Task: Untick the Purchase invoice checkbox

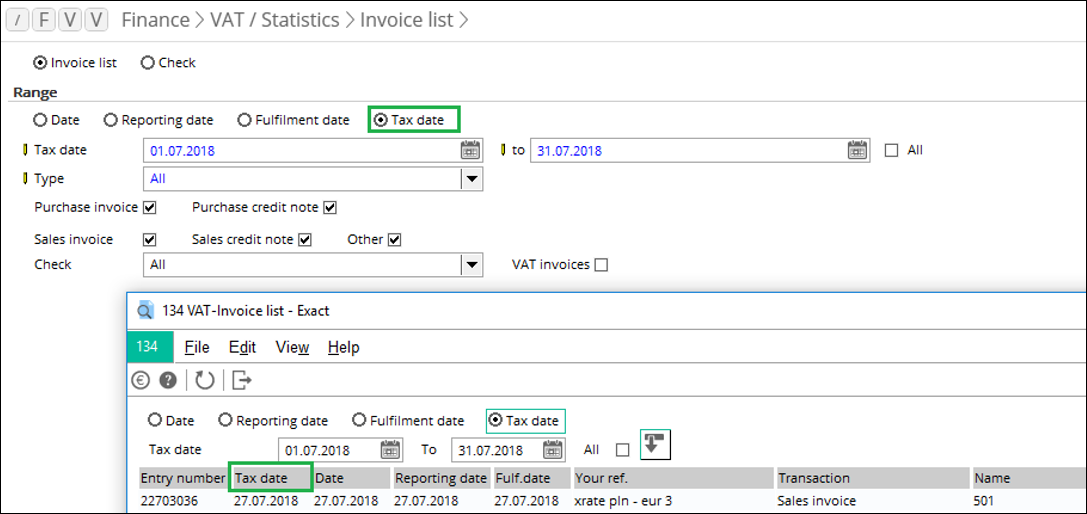Action: [x=150, y=208]
